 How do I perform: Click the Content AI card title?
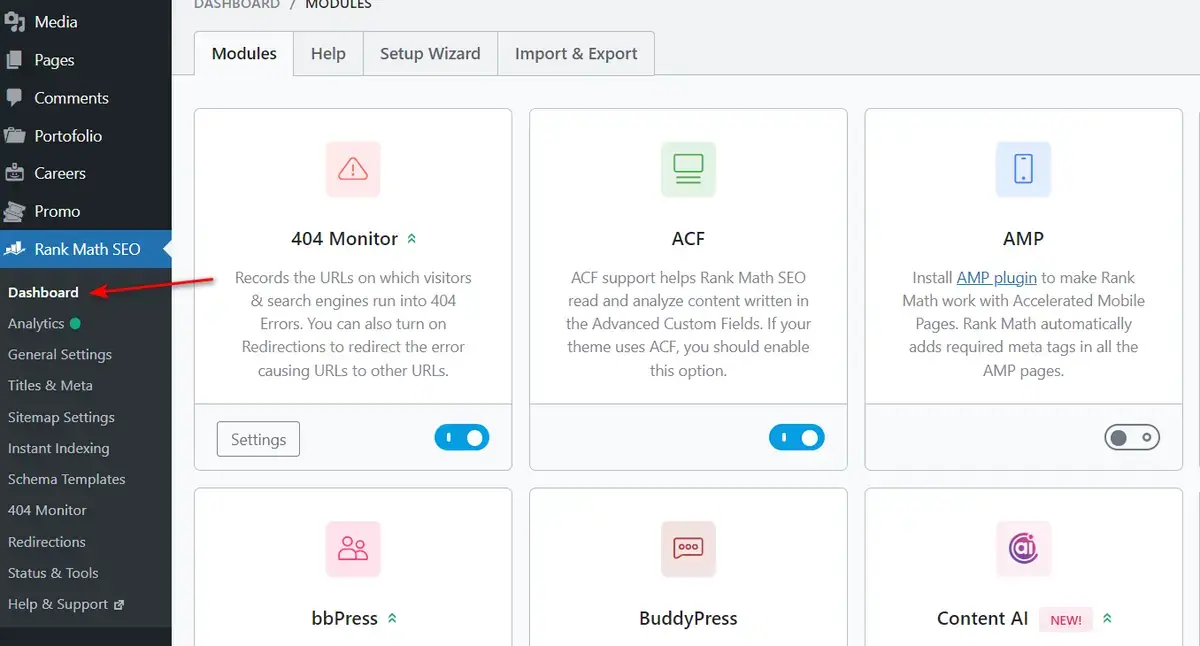click(x=982, y=619)
